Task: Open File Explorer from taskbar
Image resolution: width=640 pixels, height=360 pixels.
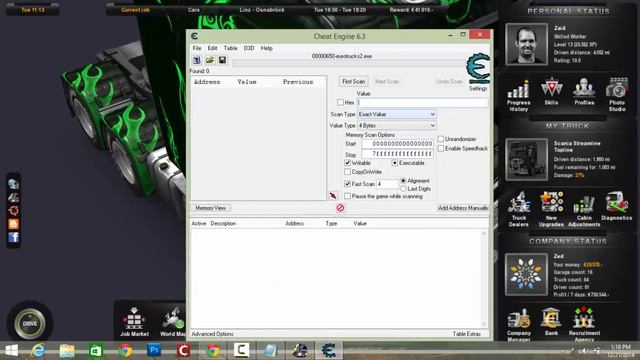Action: (x=67, y=350)
